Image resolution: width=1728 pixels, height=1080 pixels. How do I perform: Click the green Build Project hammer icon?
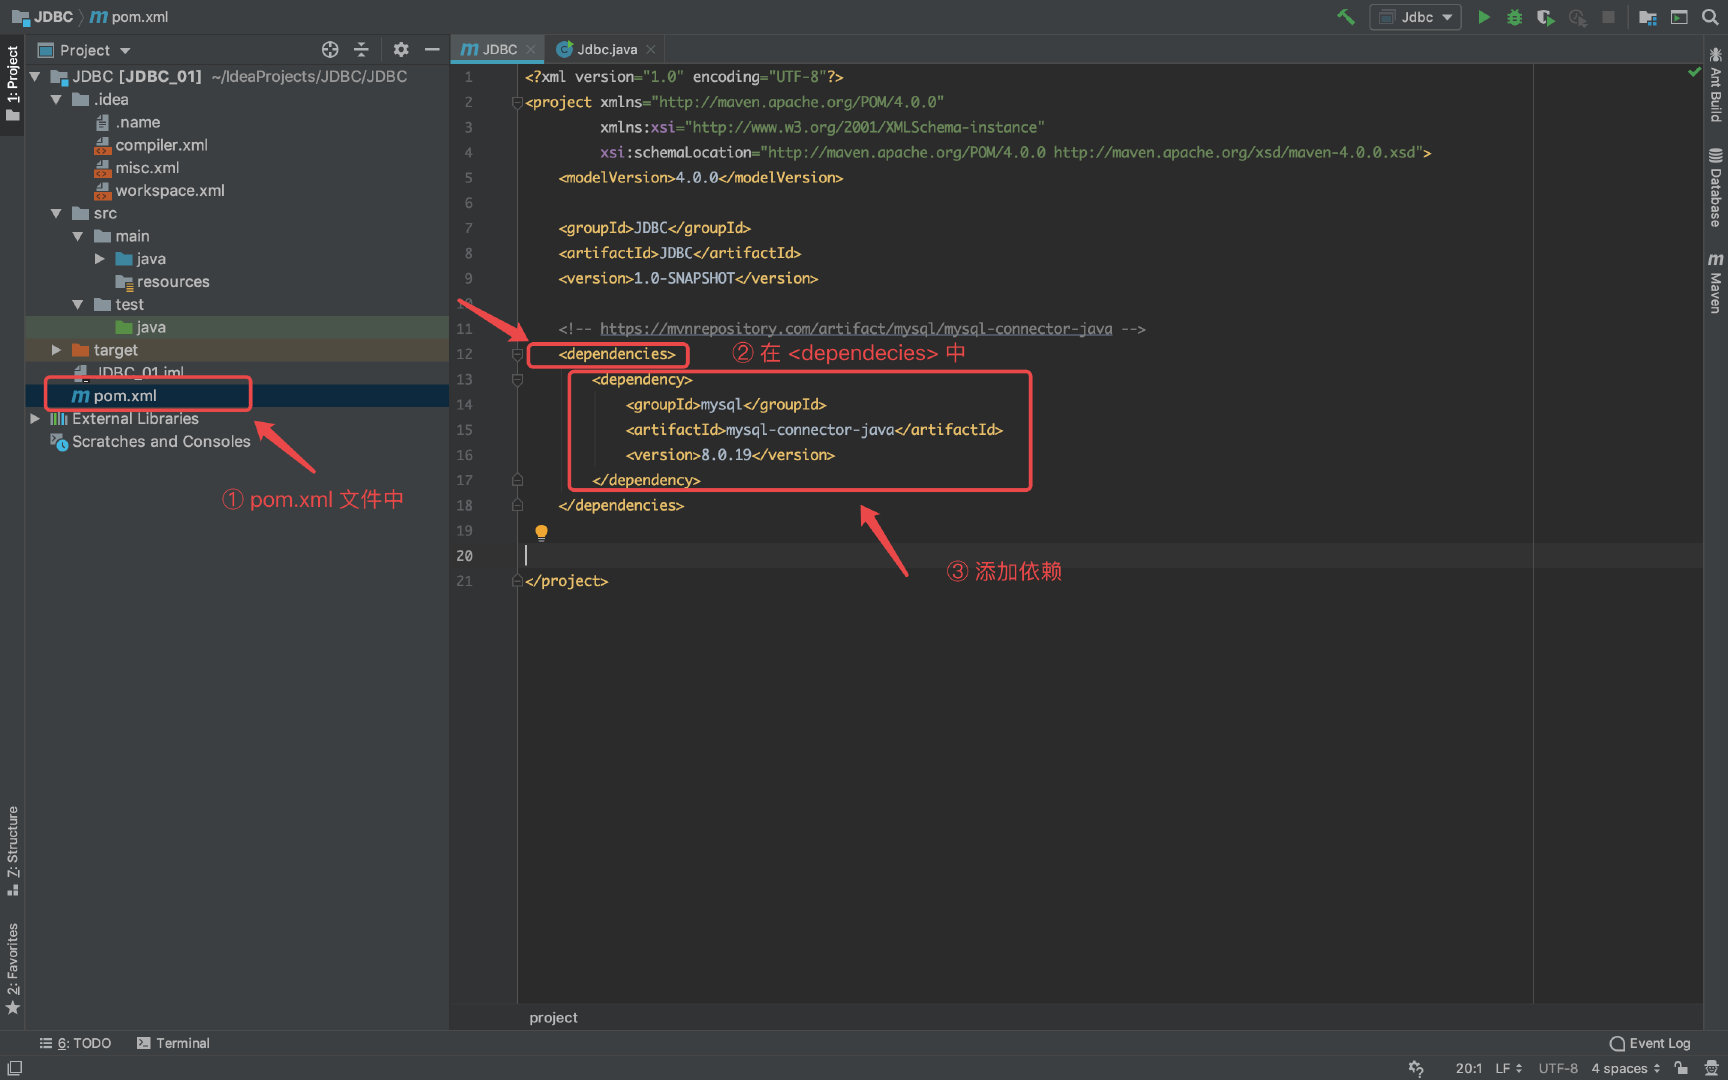click(x=1346, y=17)
